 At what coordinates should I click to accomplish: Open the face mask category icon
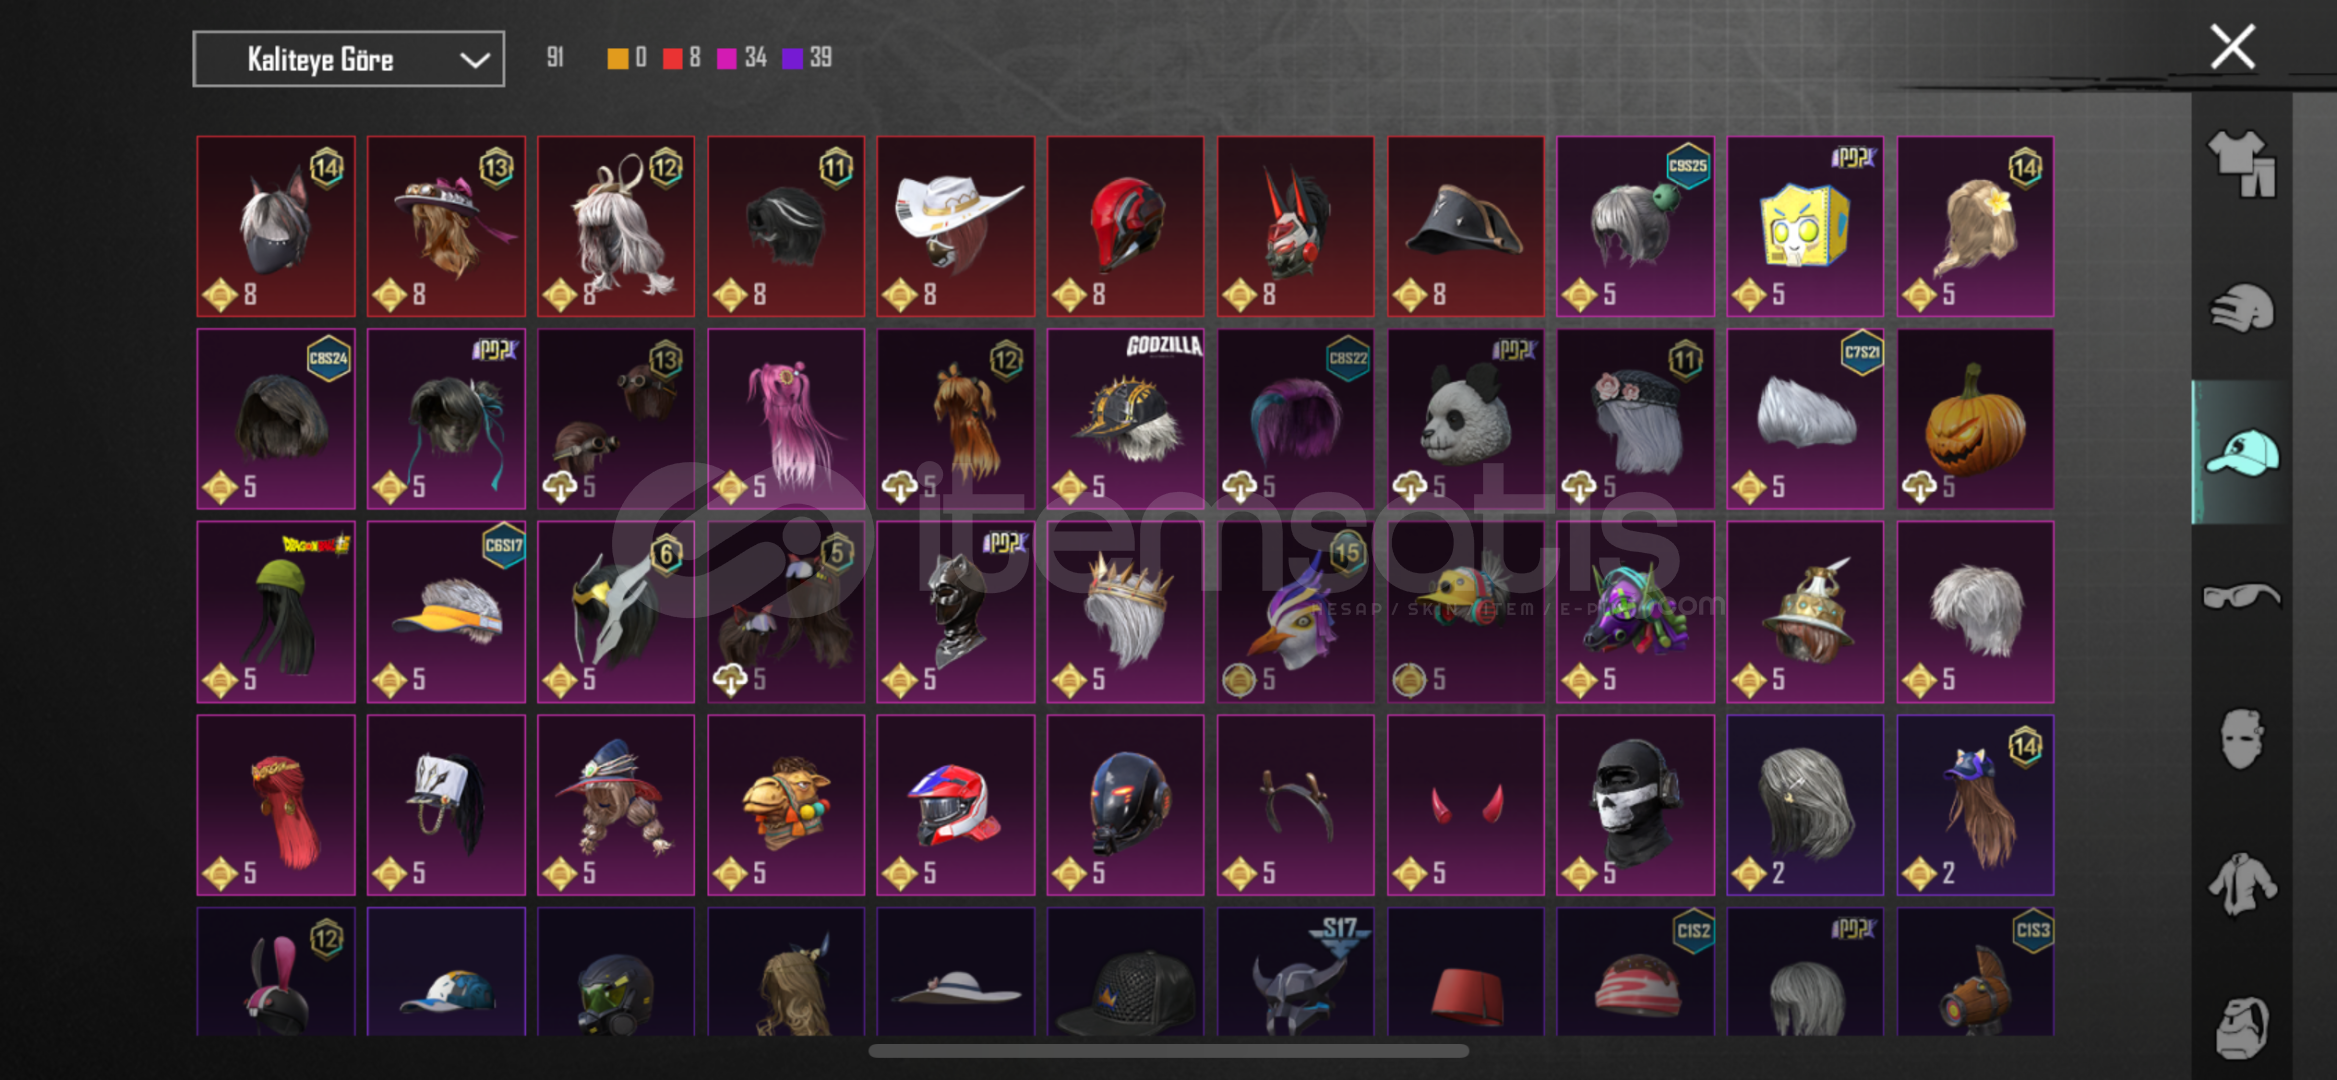click(2241, 739)
